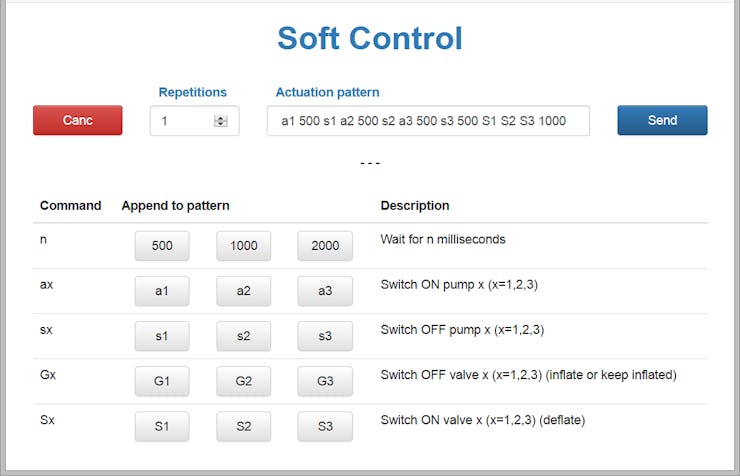
Task: Append s3 pump-off command
Action: pos(325,336)
